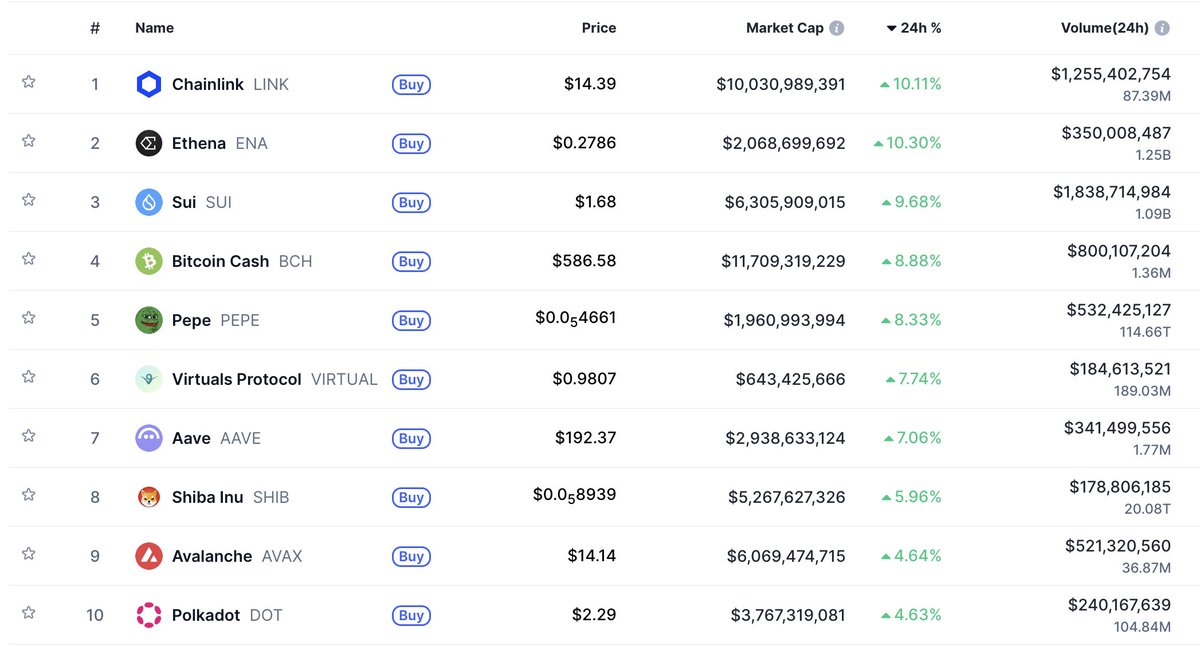Image resolution: width=1200 pixels, height=646 pixels.
Task: Open the Aave AAVE name link
Action: pos(216,439)
